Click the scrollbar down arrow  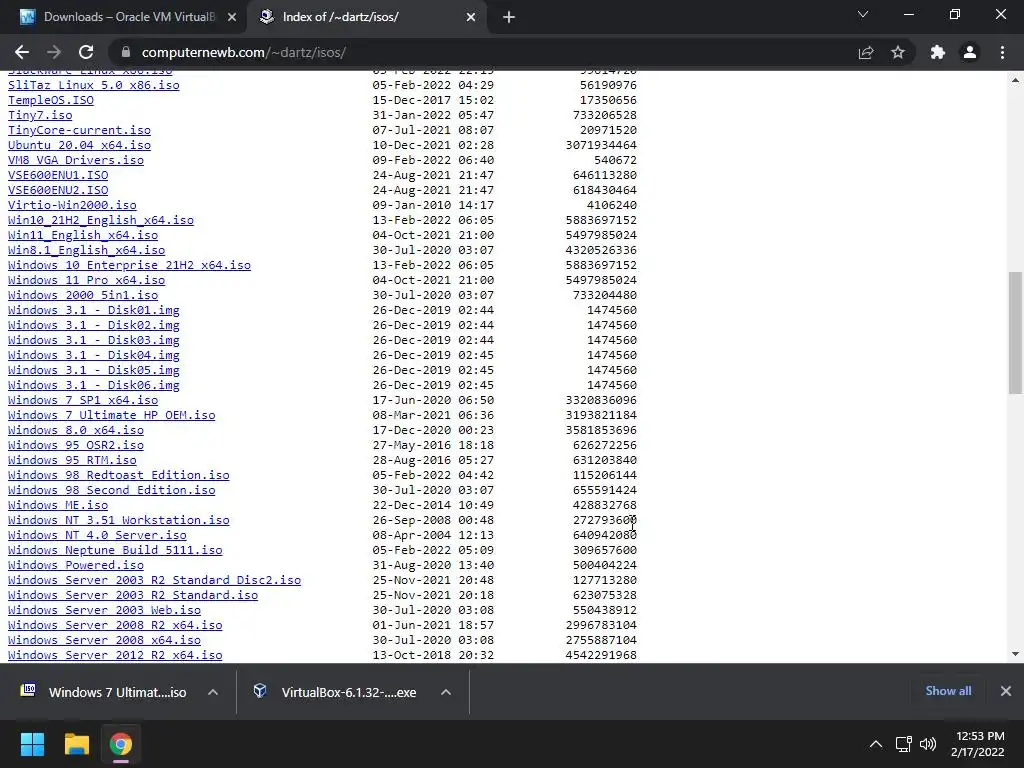pos(1016,654)
